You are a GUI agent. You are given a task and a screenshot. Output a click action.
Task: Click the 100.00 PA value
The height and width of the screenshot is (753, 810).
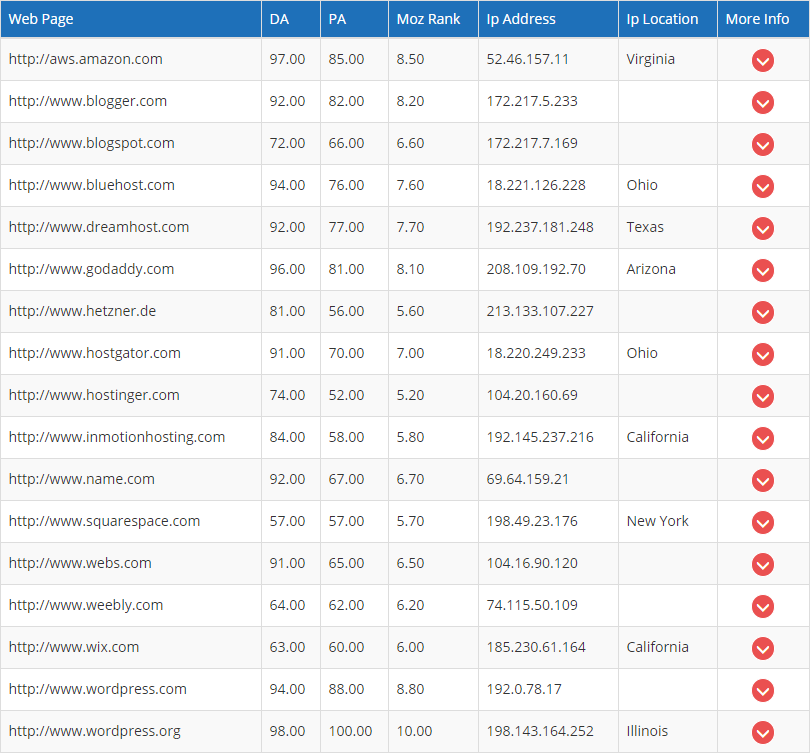(350, 731)
